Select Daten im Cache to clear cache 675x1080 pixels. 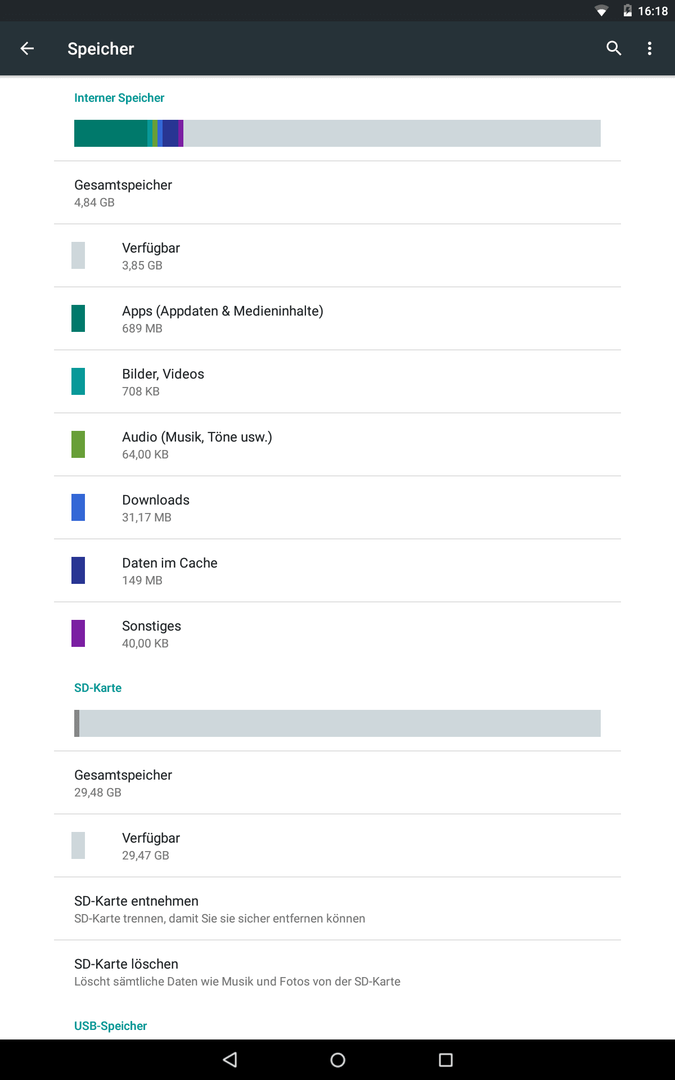pos(338,570)
